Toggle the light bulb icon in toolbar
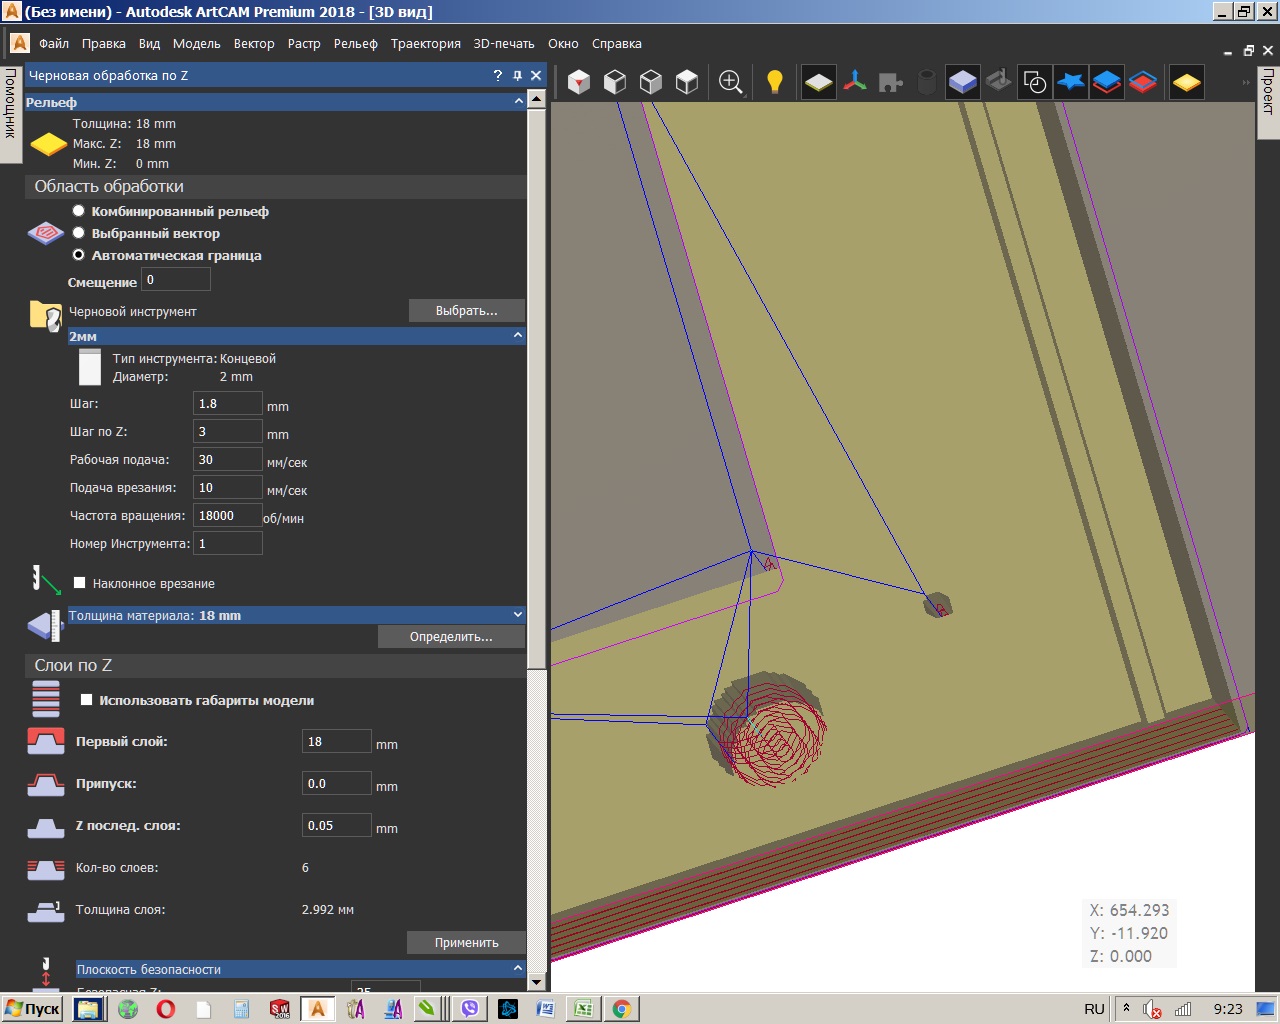 point(774,82)
